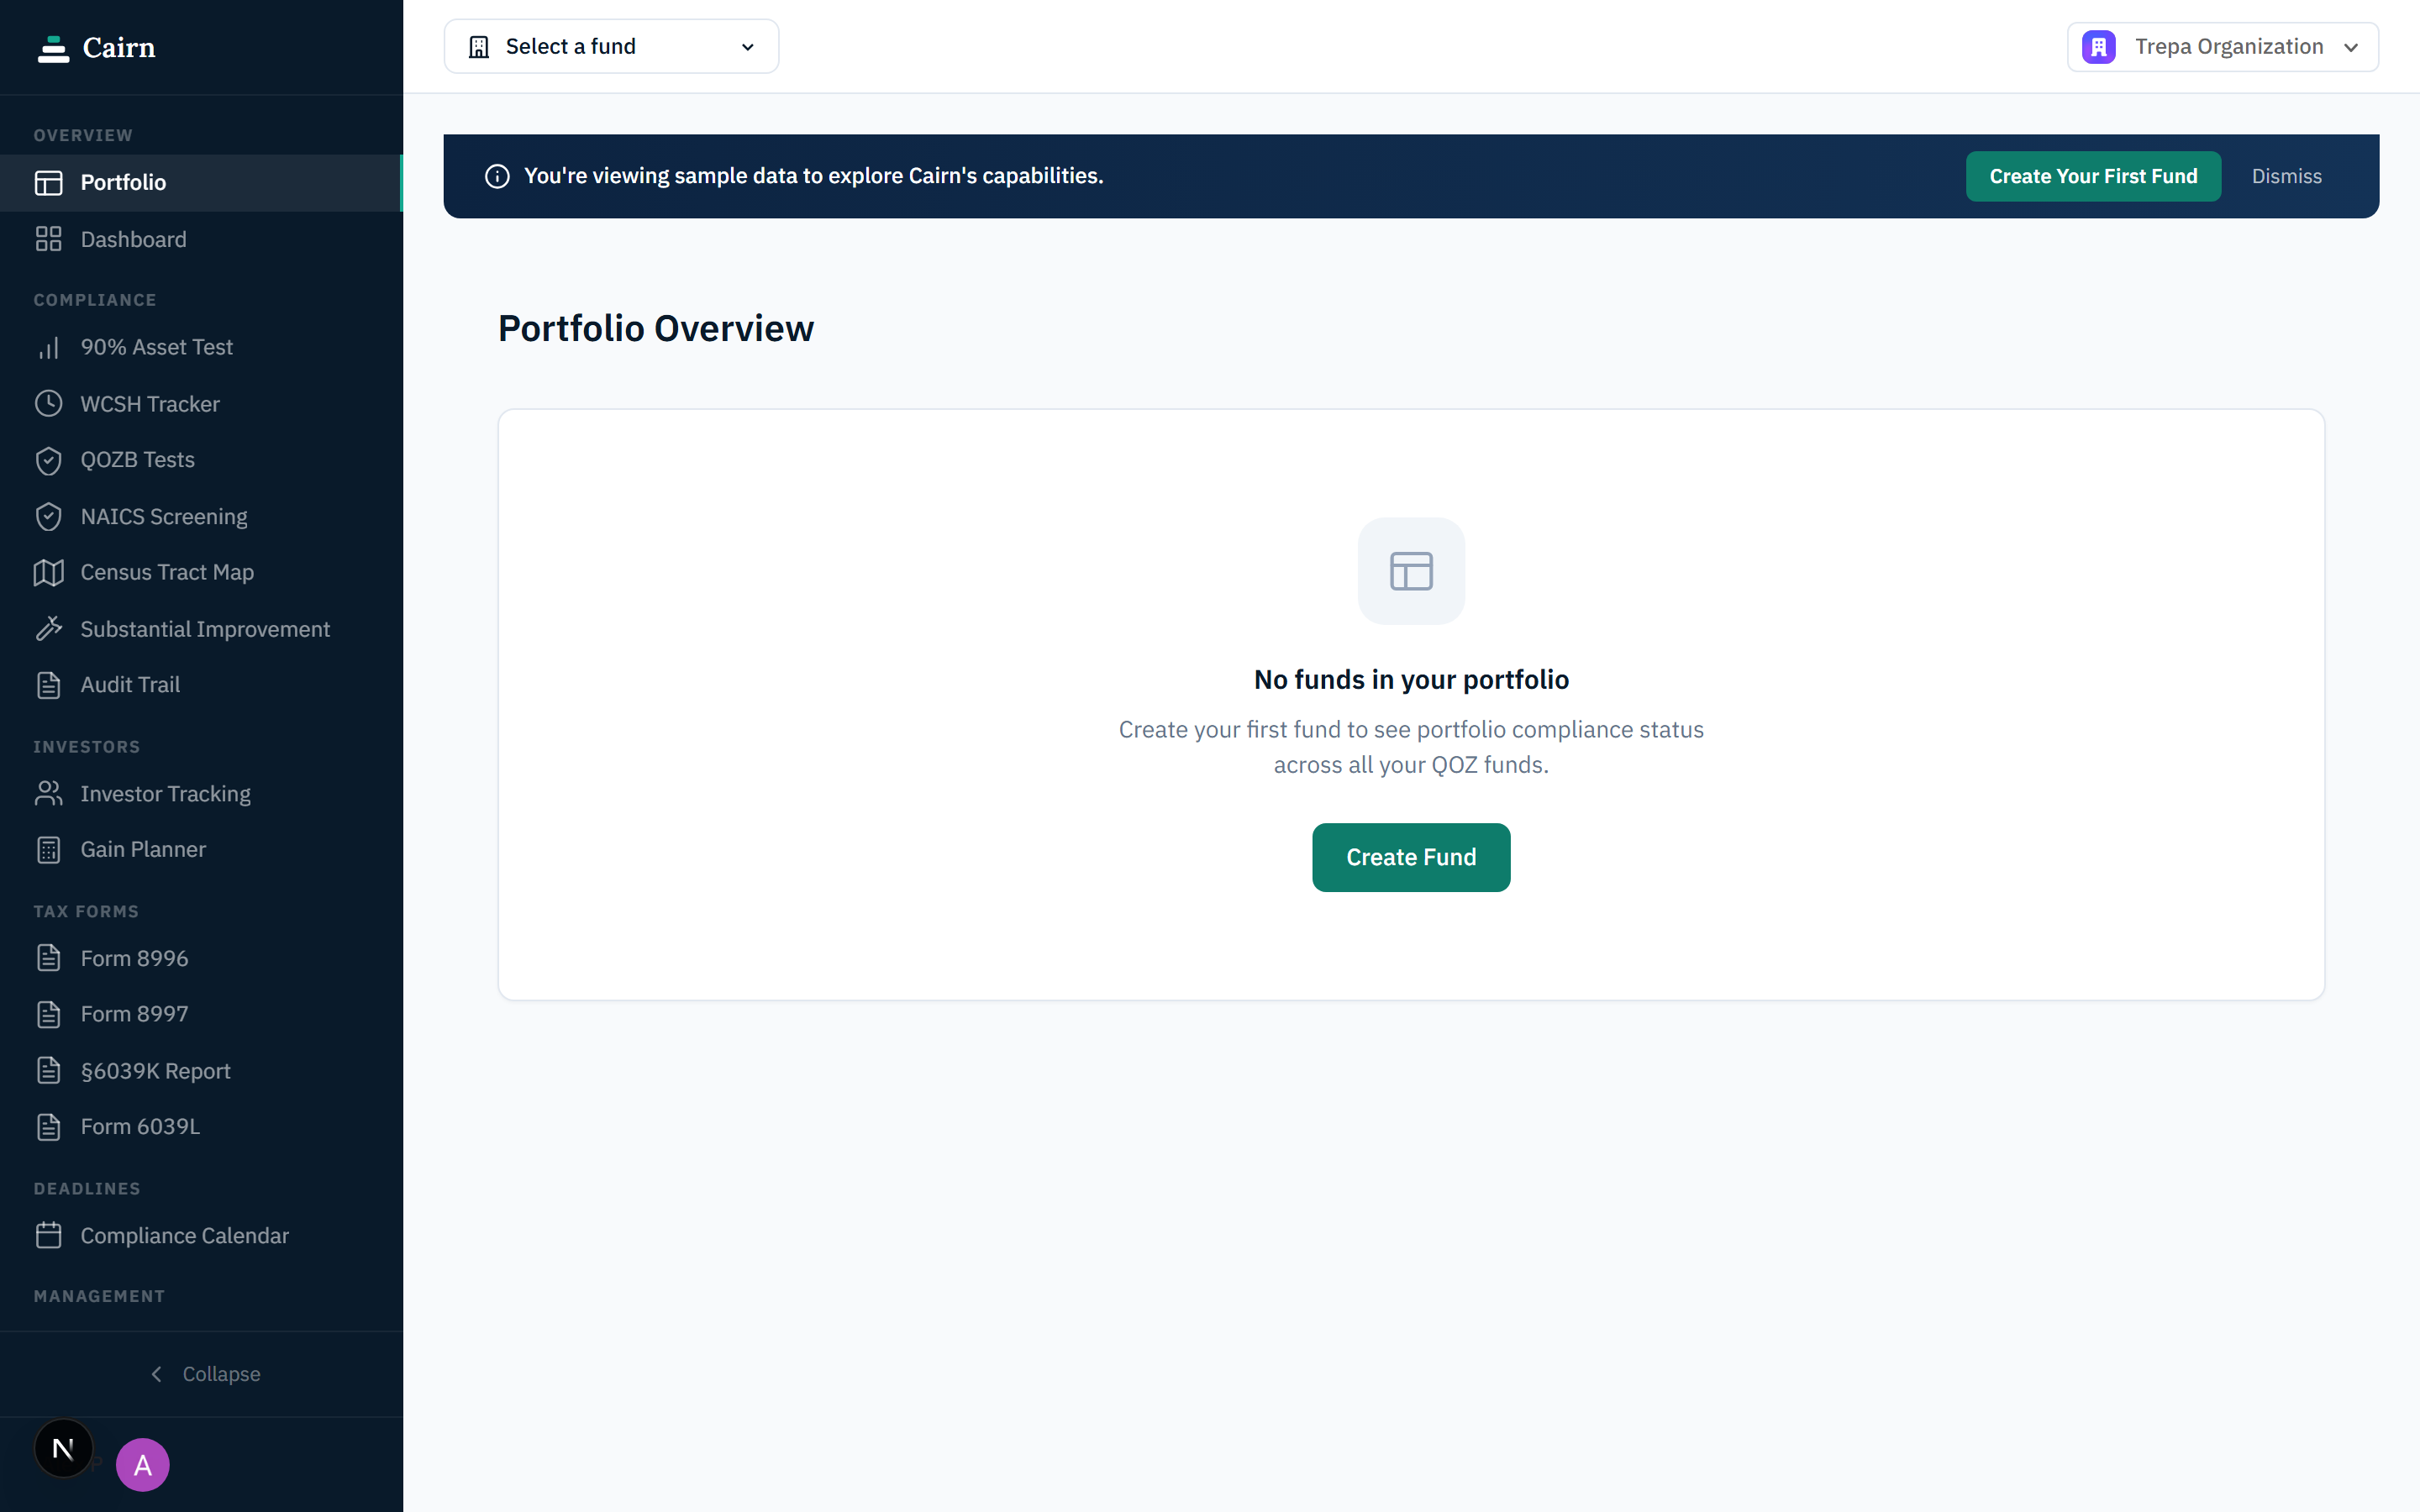
Task: Click the QOZB Tests shield icon
Action: pos(48,460)
